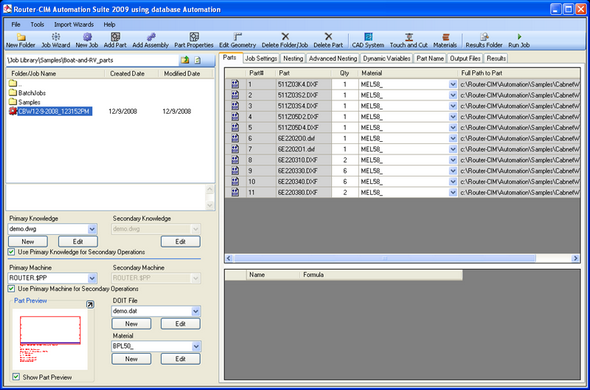Click New under Primary Knowledge
Image resolution: width=590 pixels, height=390 pixels.
pos(28,242)
